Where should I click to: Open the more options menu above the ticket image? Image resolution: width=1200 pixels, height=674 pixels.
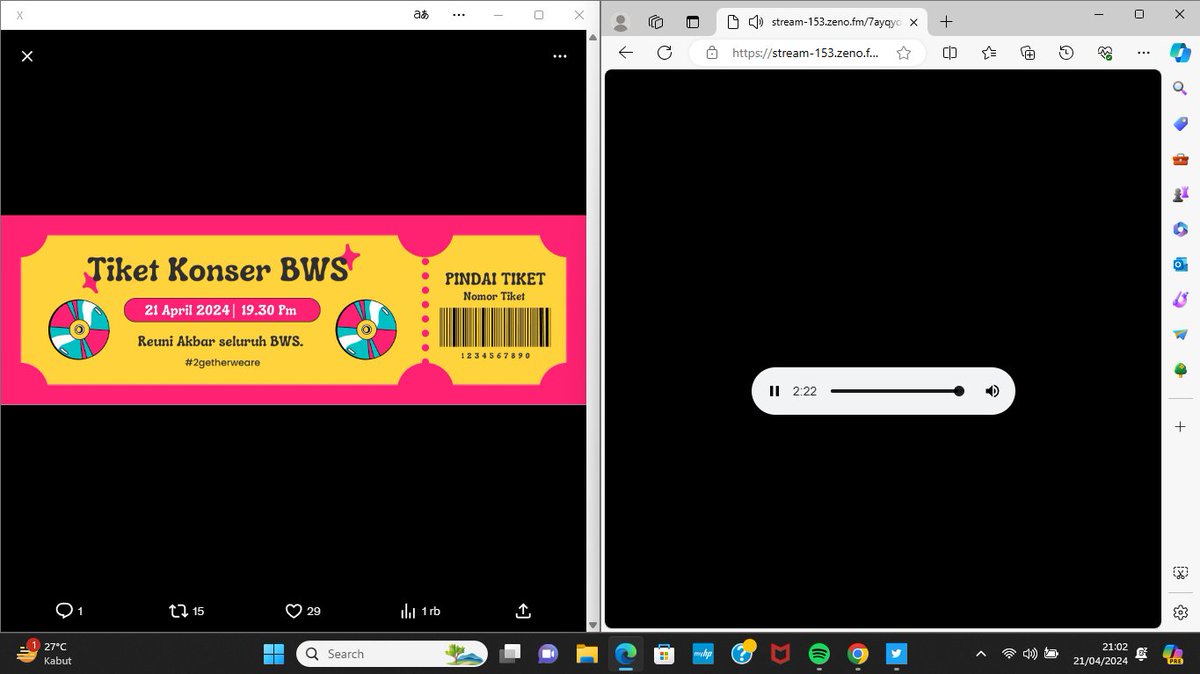560,56
